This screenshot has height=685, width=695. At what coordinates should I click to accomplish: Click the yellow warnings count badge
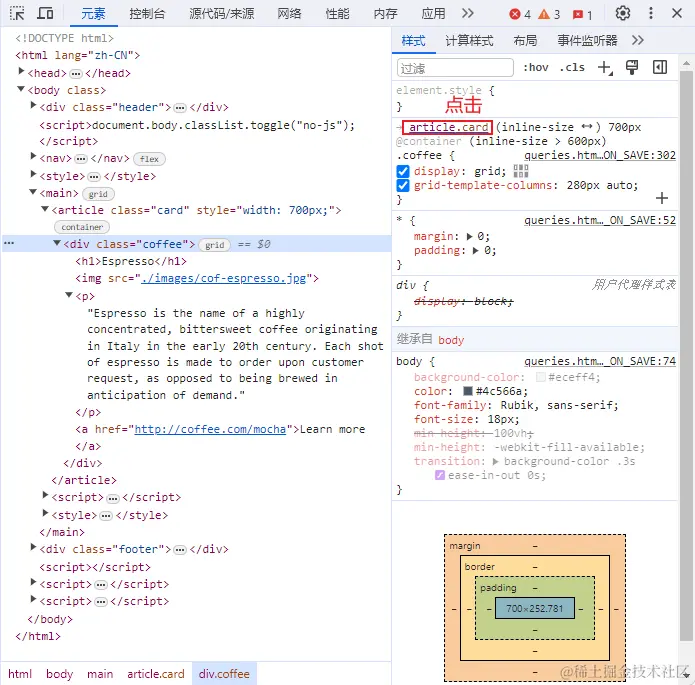point(549,15)
